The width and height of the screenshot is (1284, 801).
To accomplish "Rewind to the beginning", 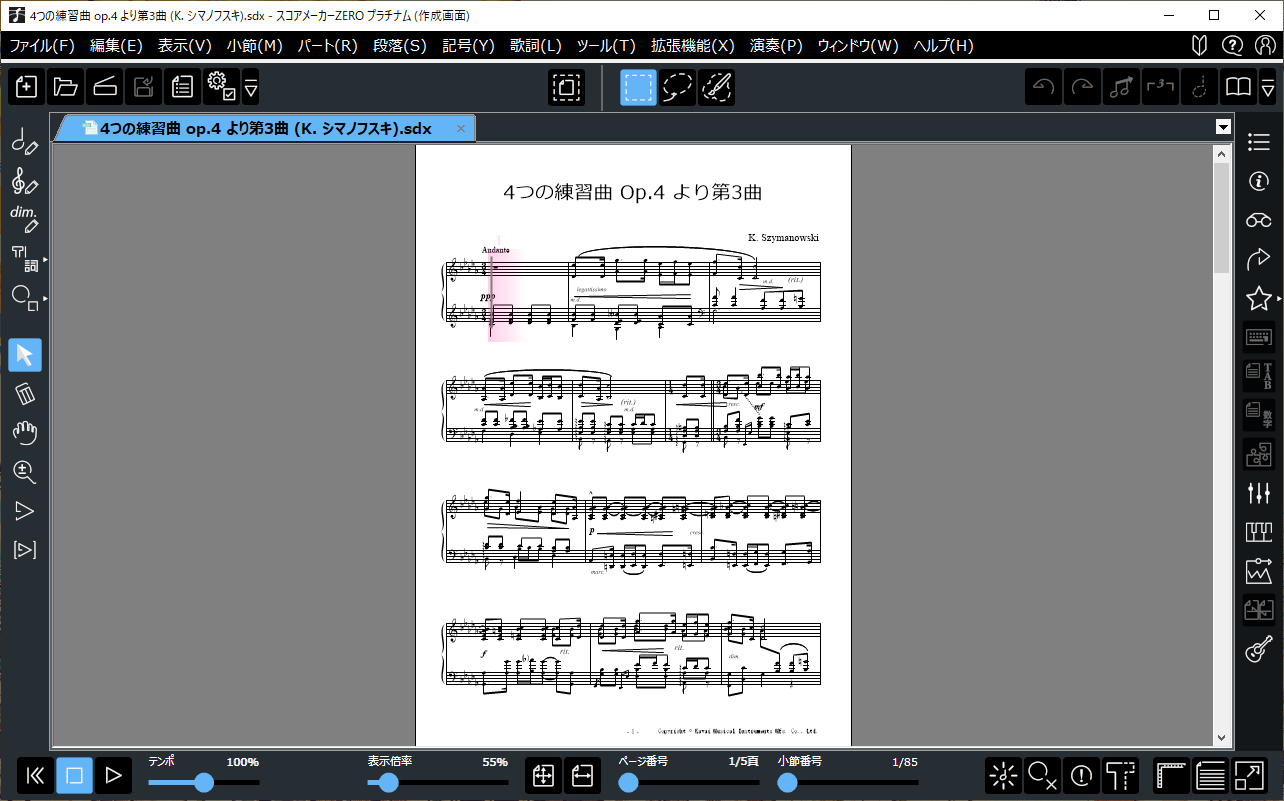I will [35, 775].
